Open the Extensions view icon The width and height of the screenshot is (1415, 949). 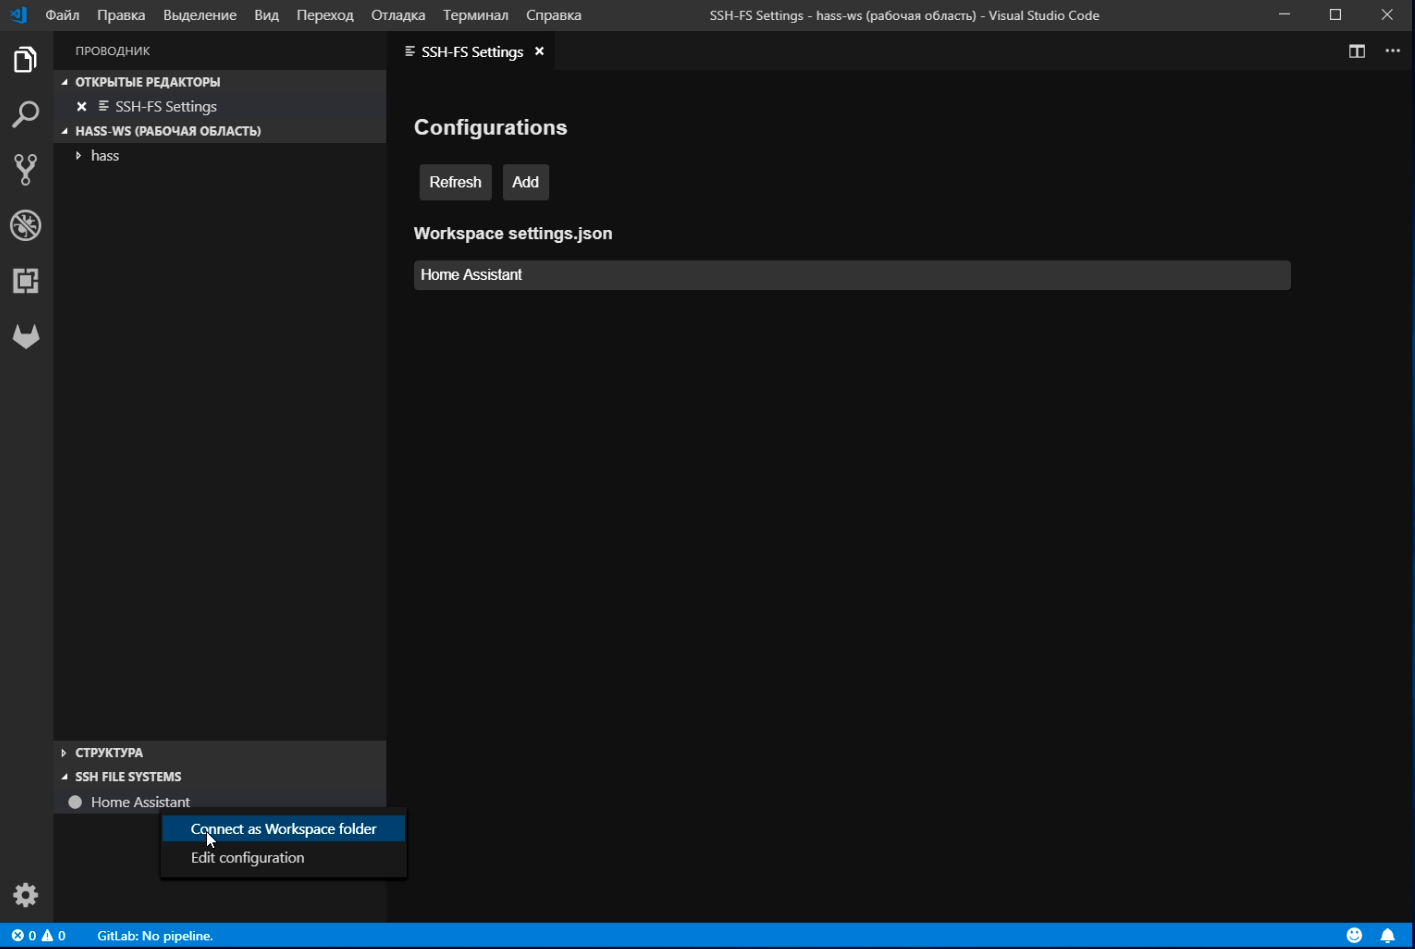point(25,281)
